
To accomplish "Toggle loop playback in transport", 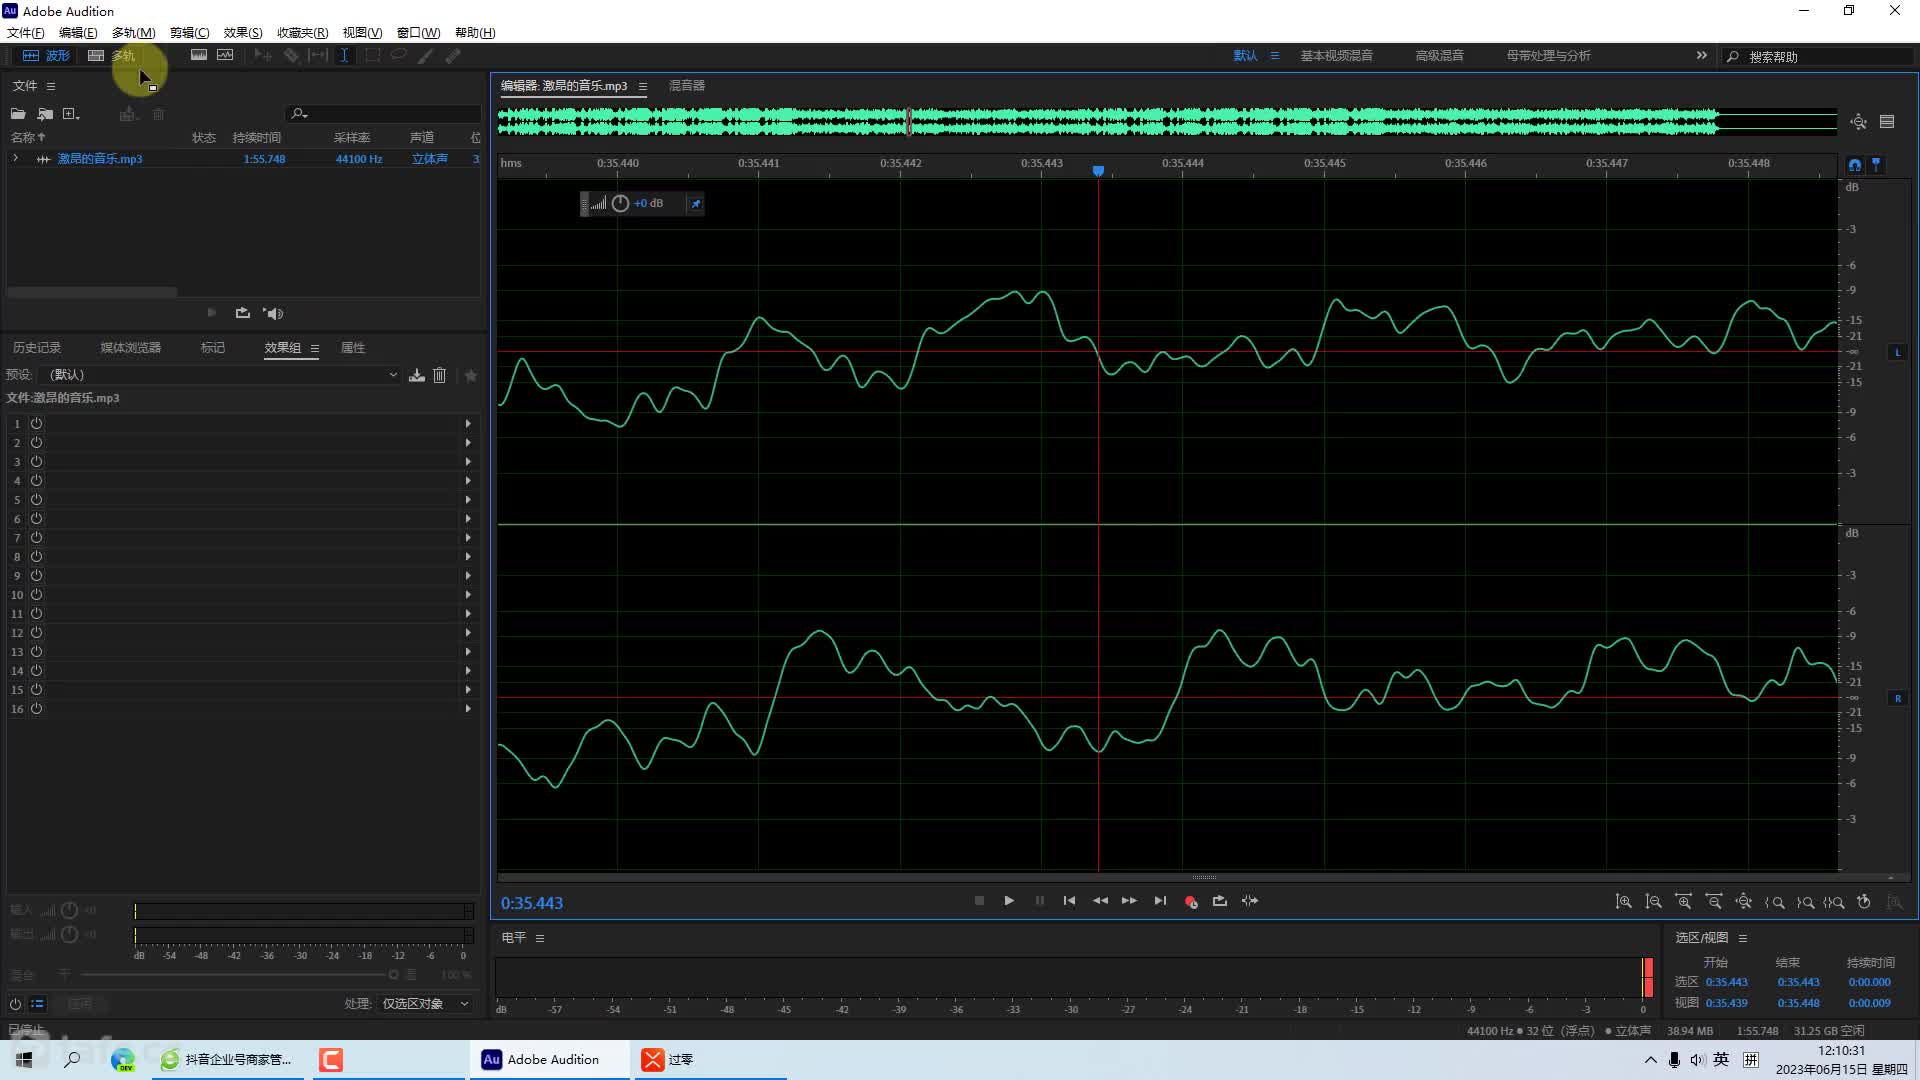I will click(x=1220, y=901).
